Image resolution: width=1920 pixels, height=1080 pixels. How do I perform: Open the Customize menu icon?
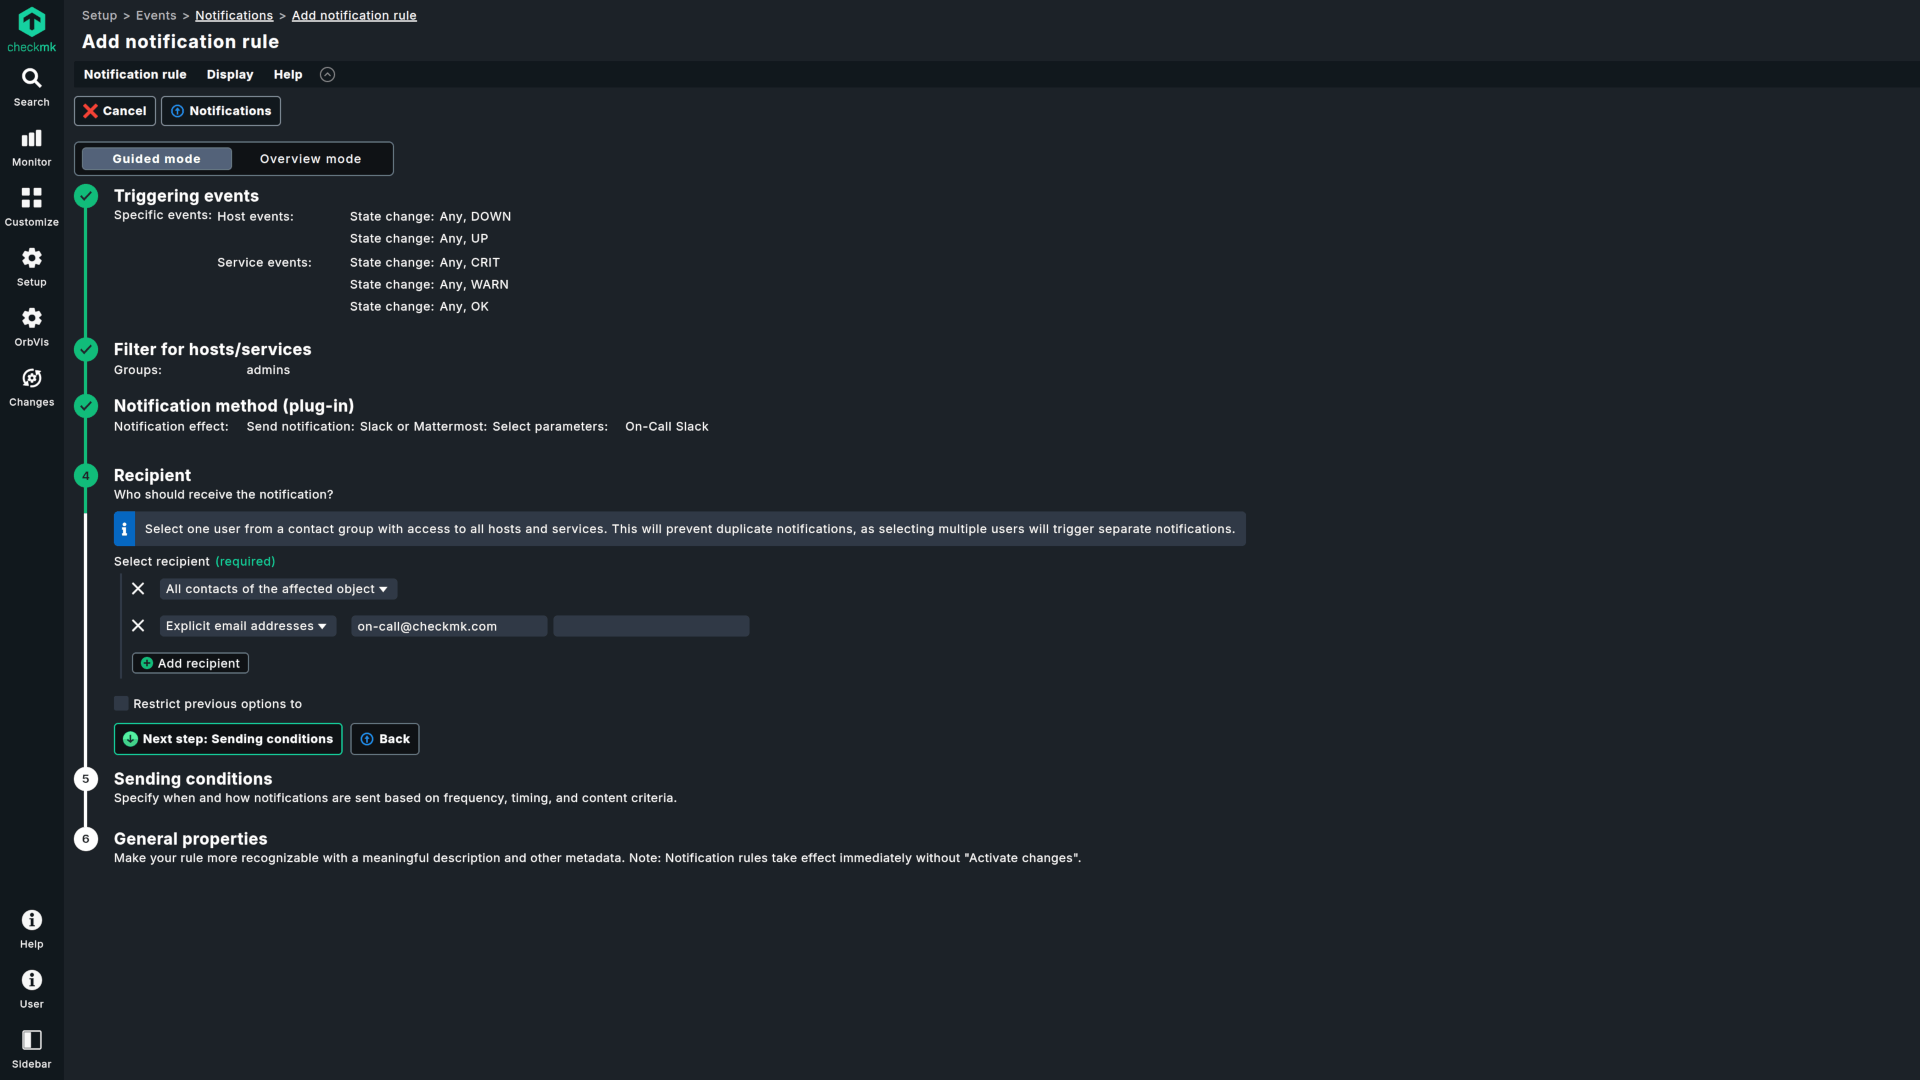(31, 207)
